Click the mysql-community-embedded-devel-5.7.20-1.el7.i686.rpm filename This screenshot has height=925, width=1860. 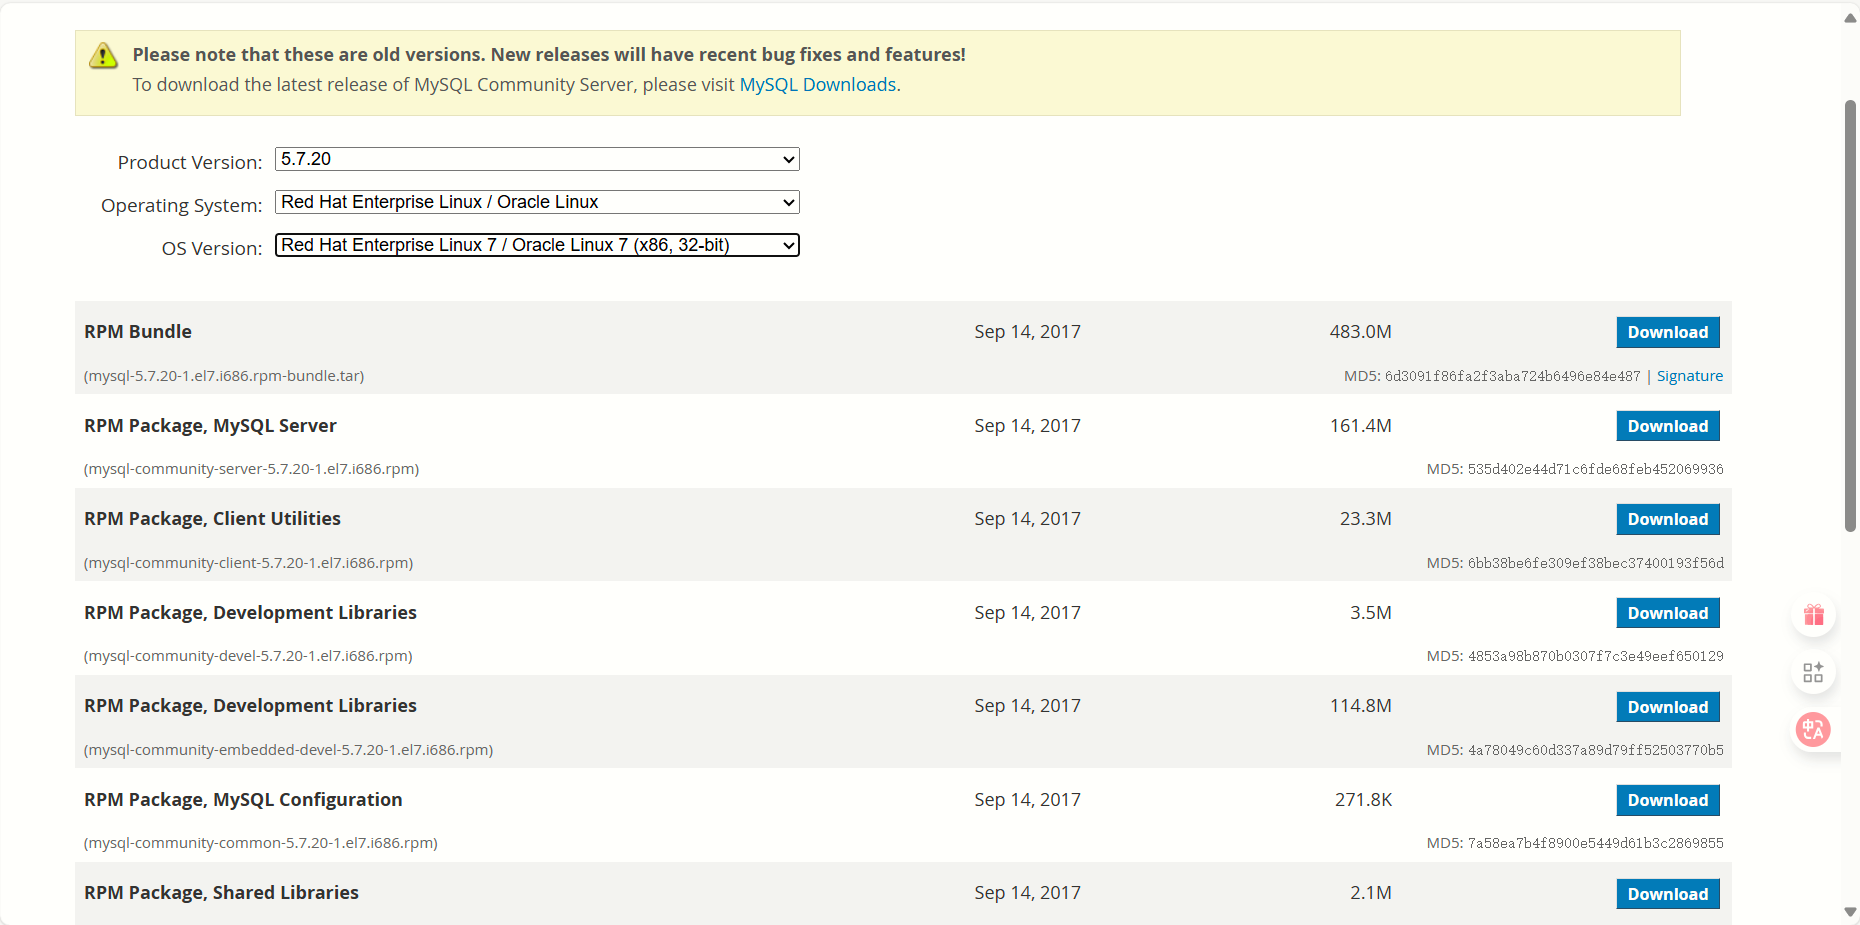tap(288, 750)
